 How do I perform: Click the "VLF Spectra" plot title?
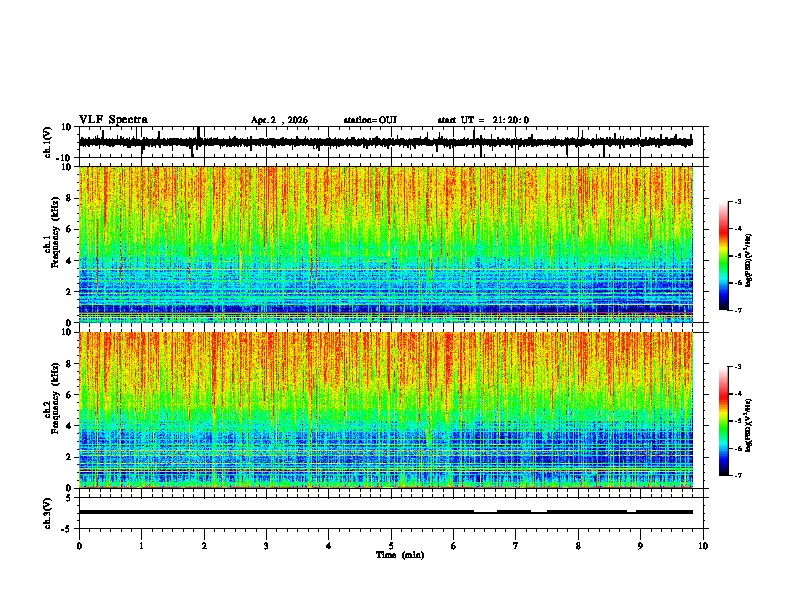point(113,120)
